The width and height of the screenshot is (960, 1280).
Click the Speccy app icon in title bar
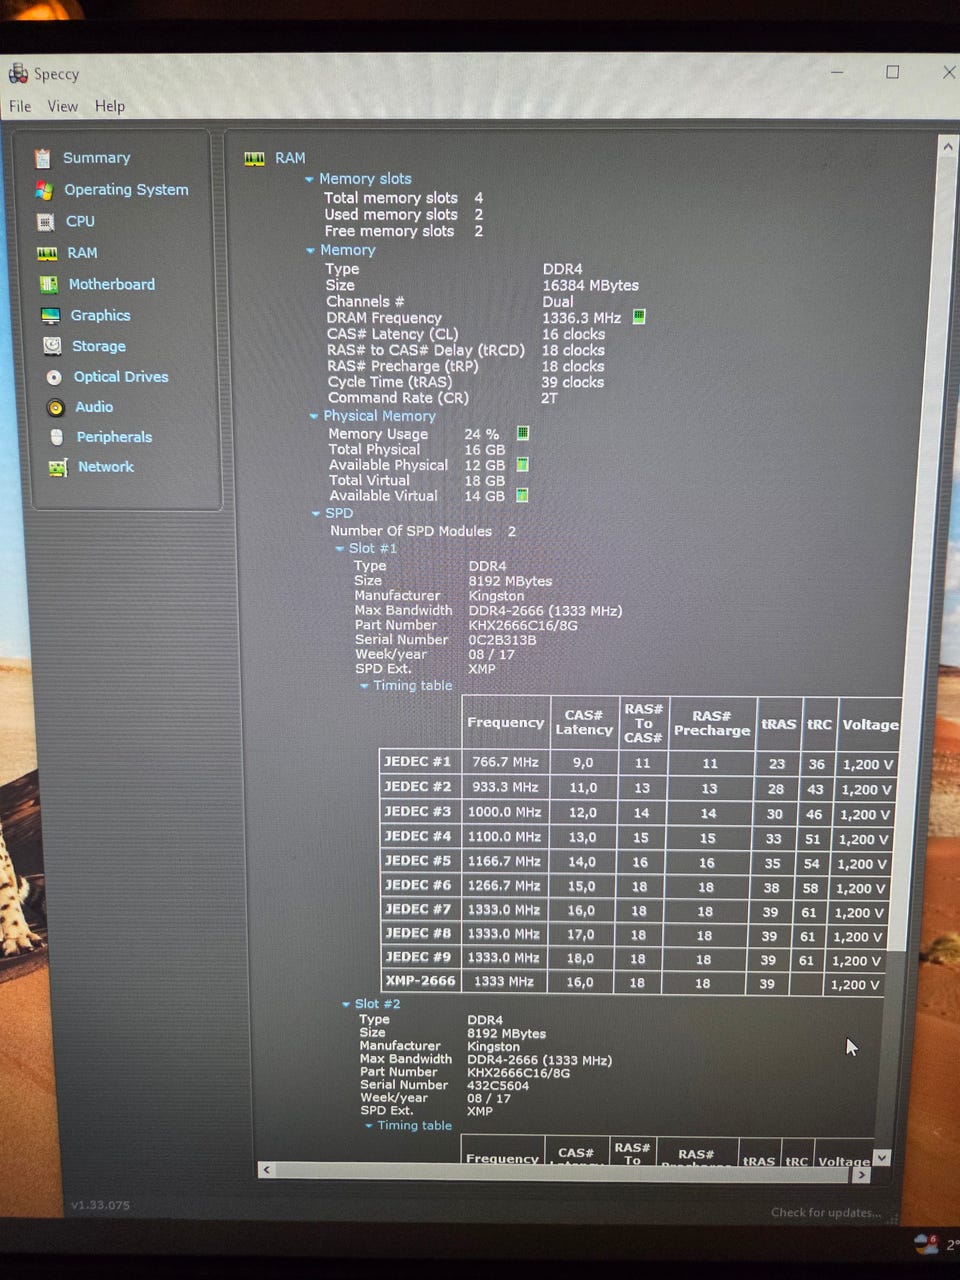coord(18,73)
